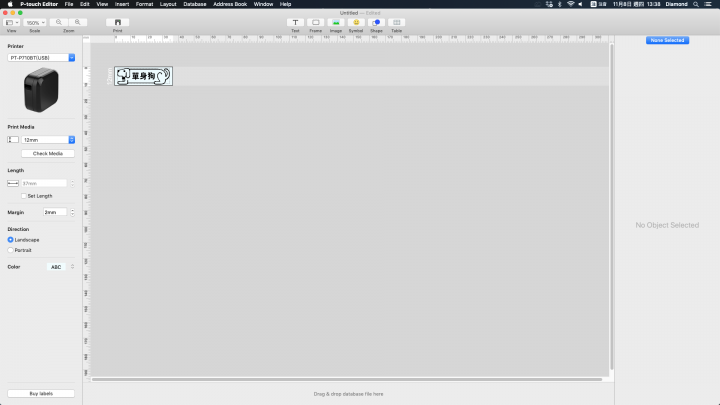Enable the Set Length checkbox
This screenshot has height=405, width=720.
click(23, 196)
